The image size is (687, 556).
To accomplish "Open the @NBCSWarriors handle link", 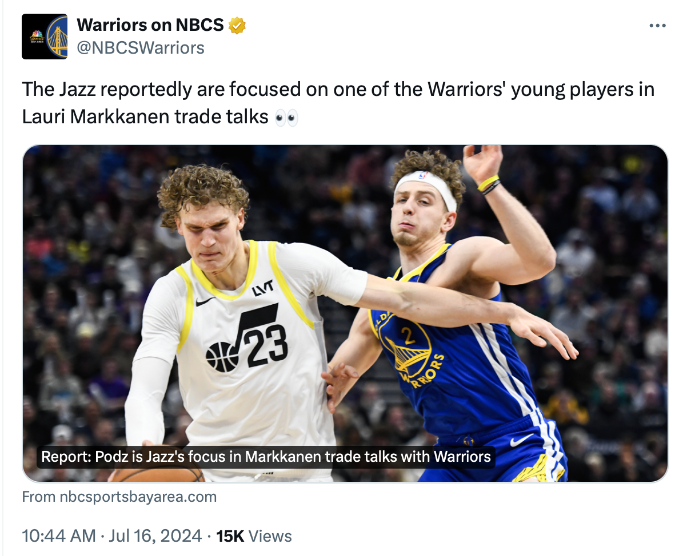I will tap(140, 48).
